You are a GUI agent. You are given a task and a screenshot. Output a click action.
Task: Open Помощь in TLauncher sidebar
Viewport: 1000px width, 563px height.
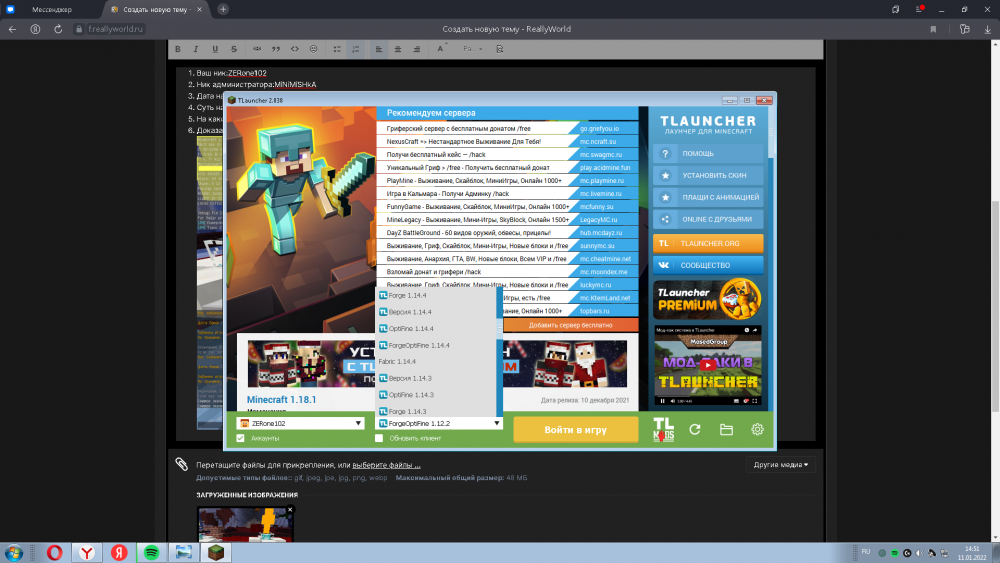pos(708,154)
